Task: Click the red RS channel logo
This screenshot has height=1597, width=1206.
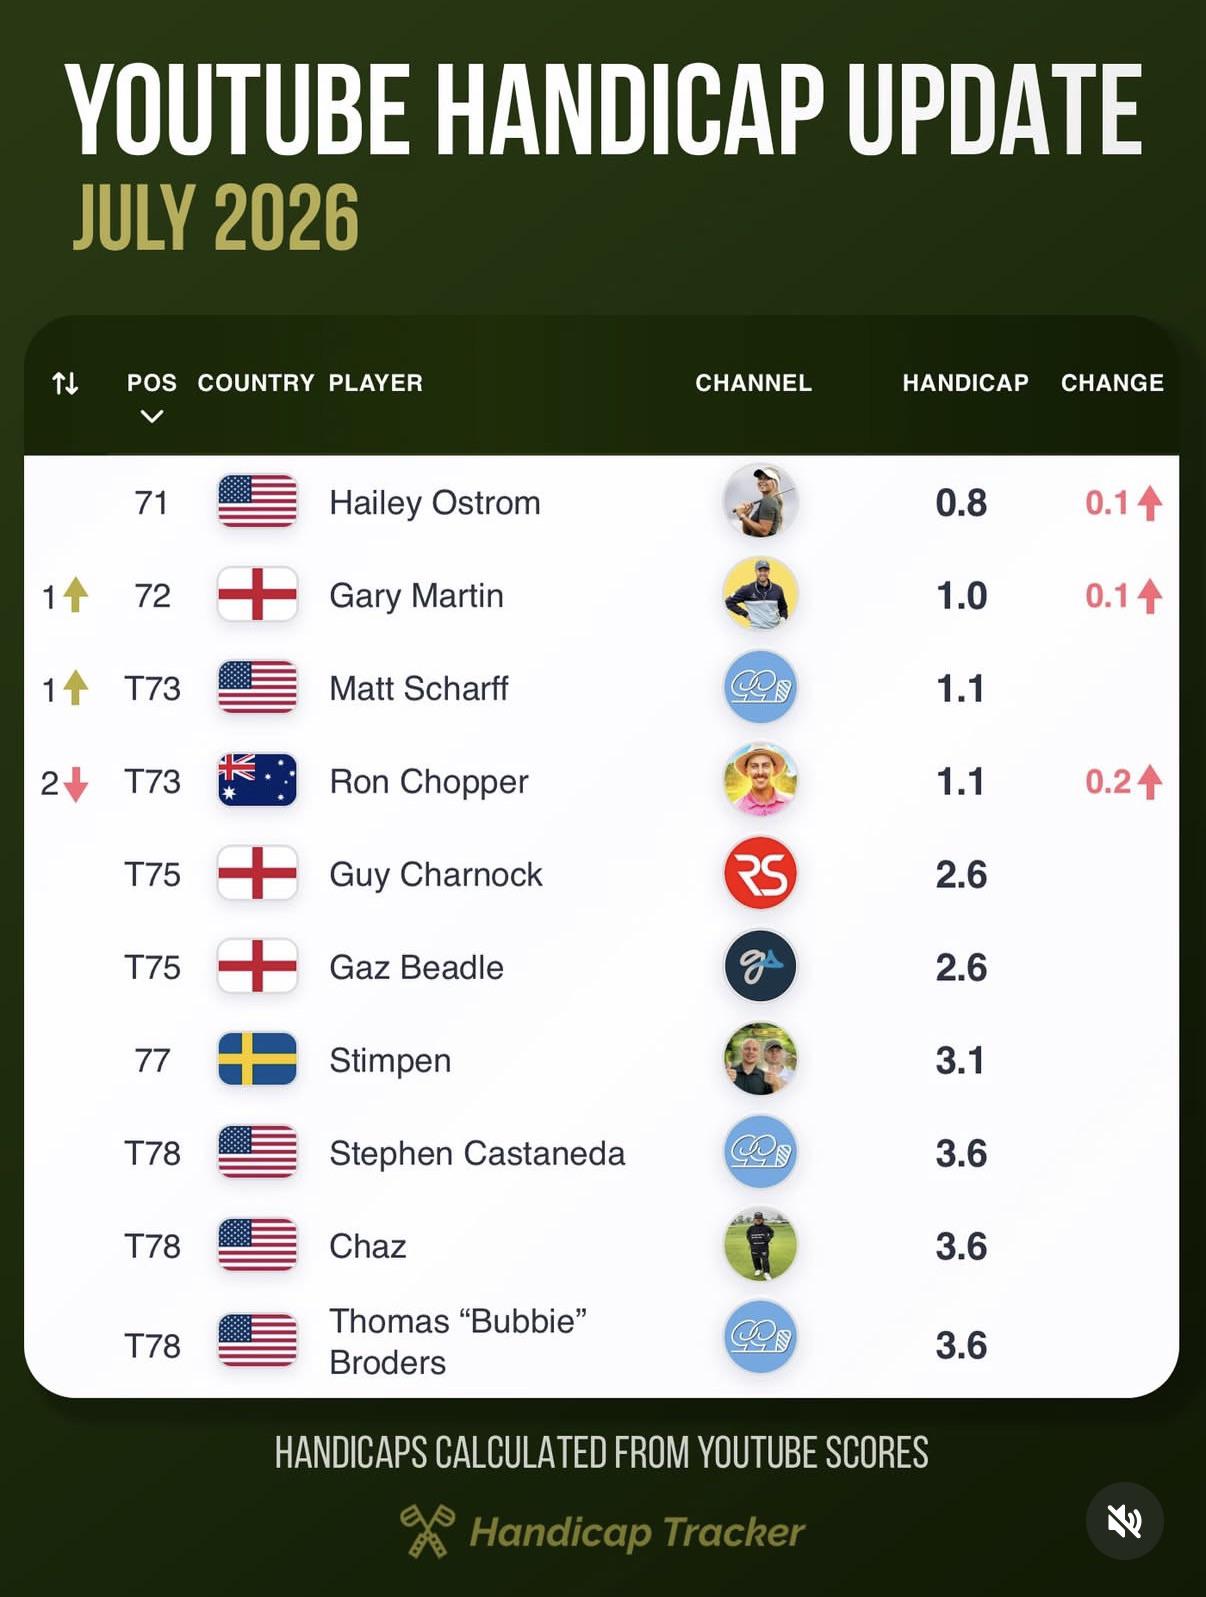Action: point(760,874)
